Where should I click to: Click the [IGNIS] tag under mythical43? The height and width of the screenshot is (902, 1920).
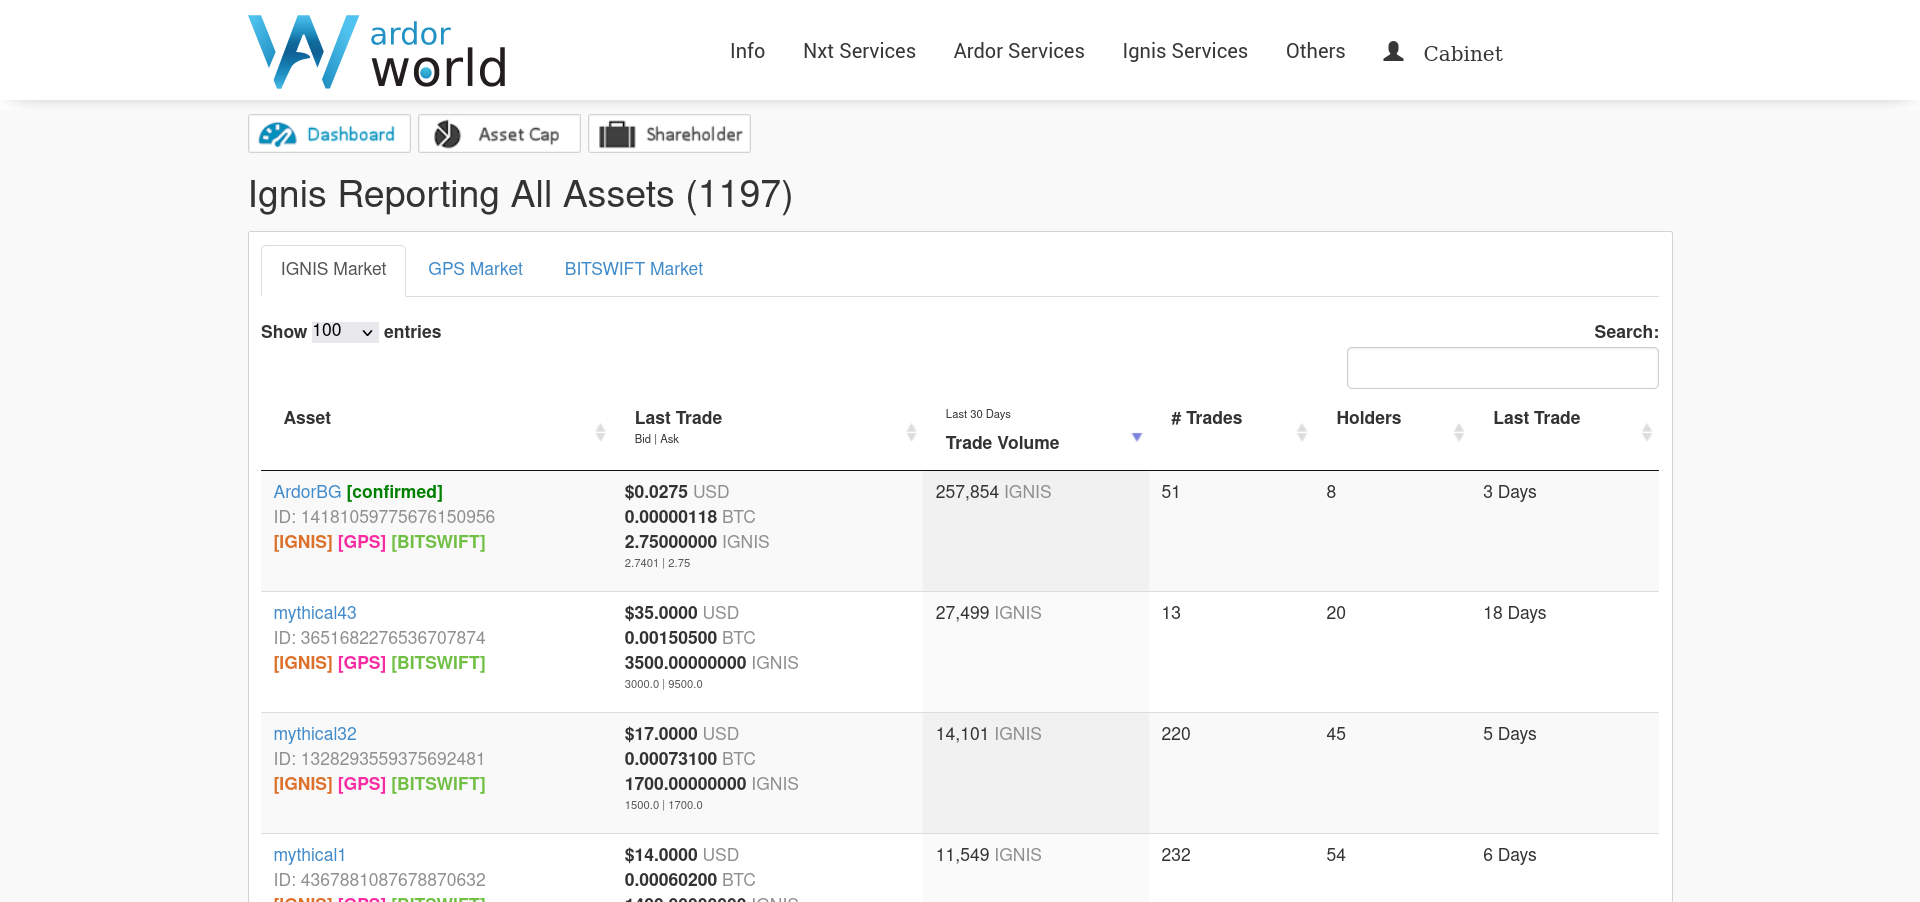tap(303, 663)
